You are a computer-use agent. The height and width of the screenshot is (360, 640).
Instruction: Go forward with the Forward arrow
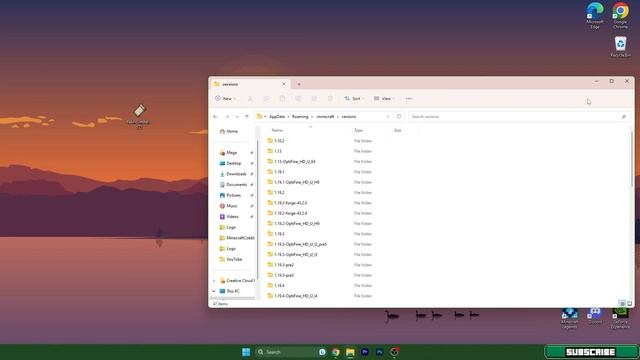click(227, 117)
